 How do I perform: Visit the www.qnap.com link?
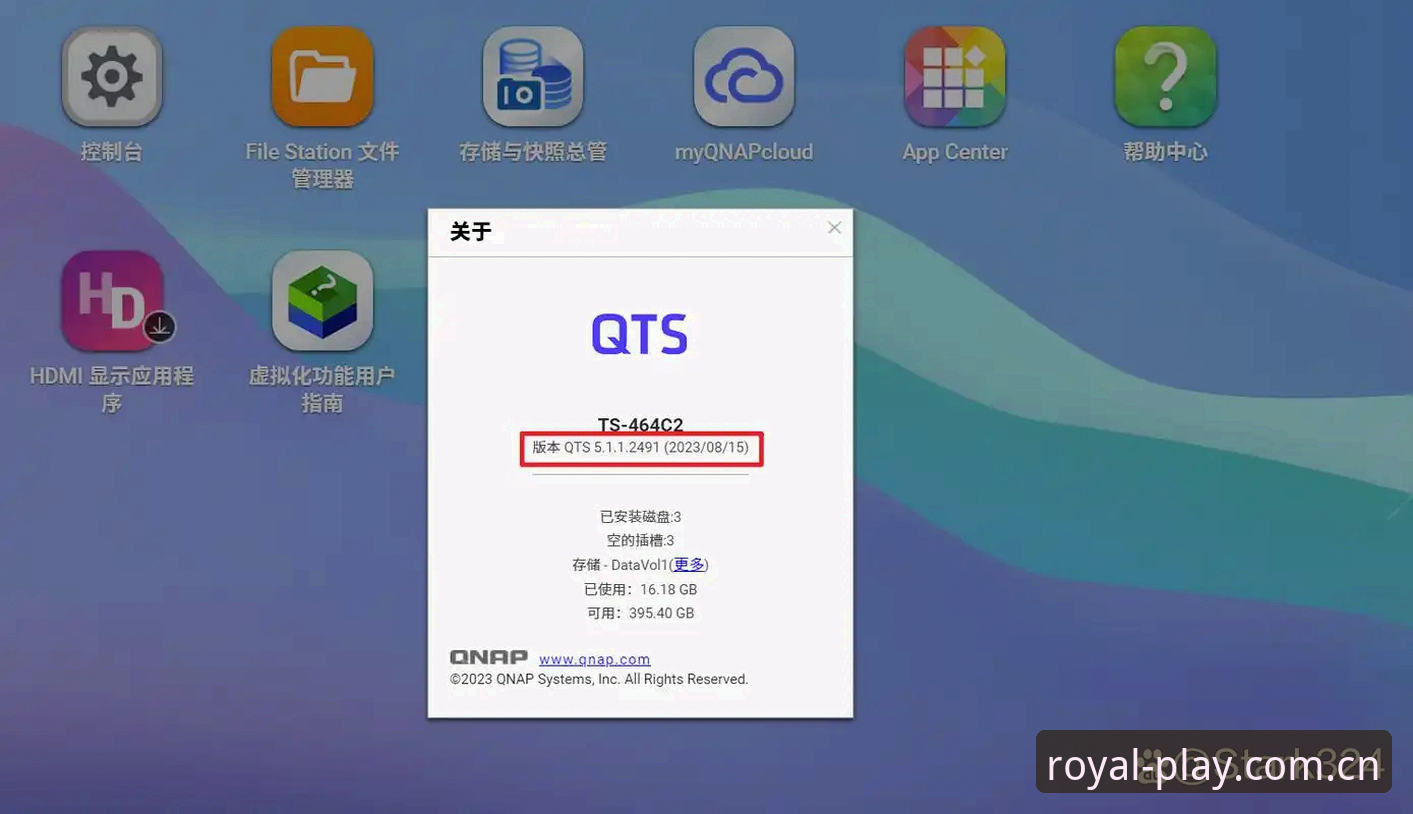[595, 659]
